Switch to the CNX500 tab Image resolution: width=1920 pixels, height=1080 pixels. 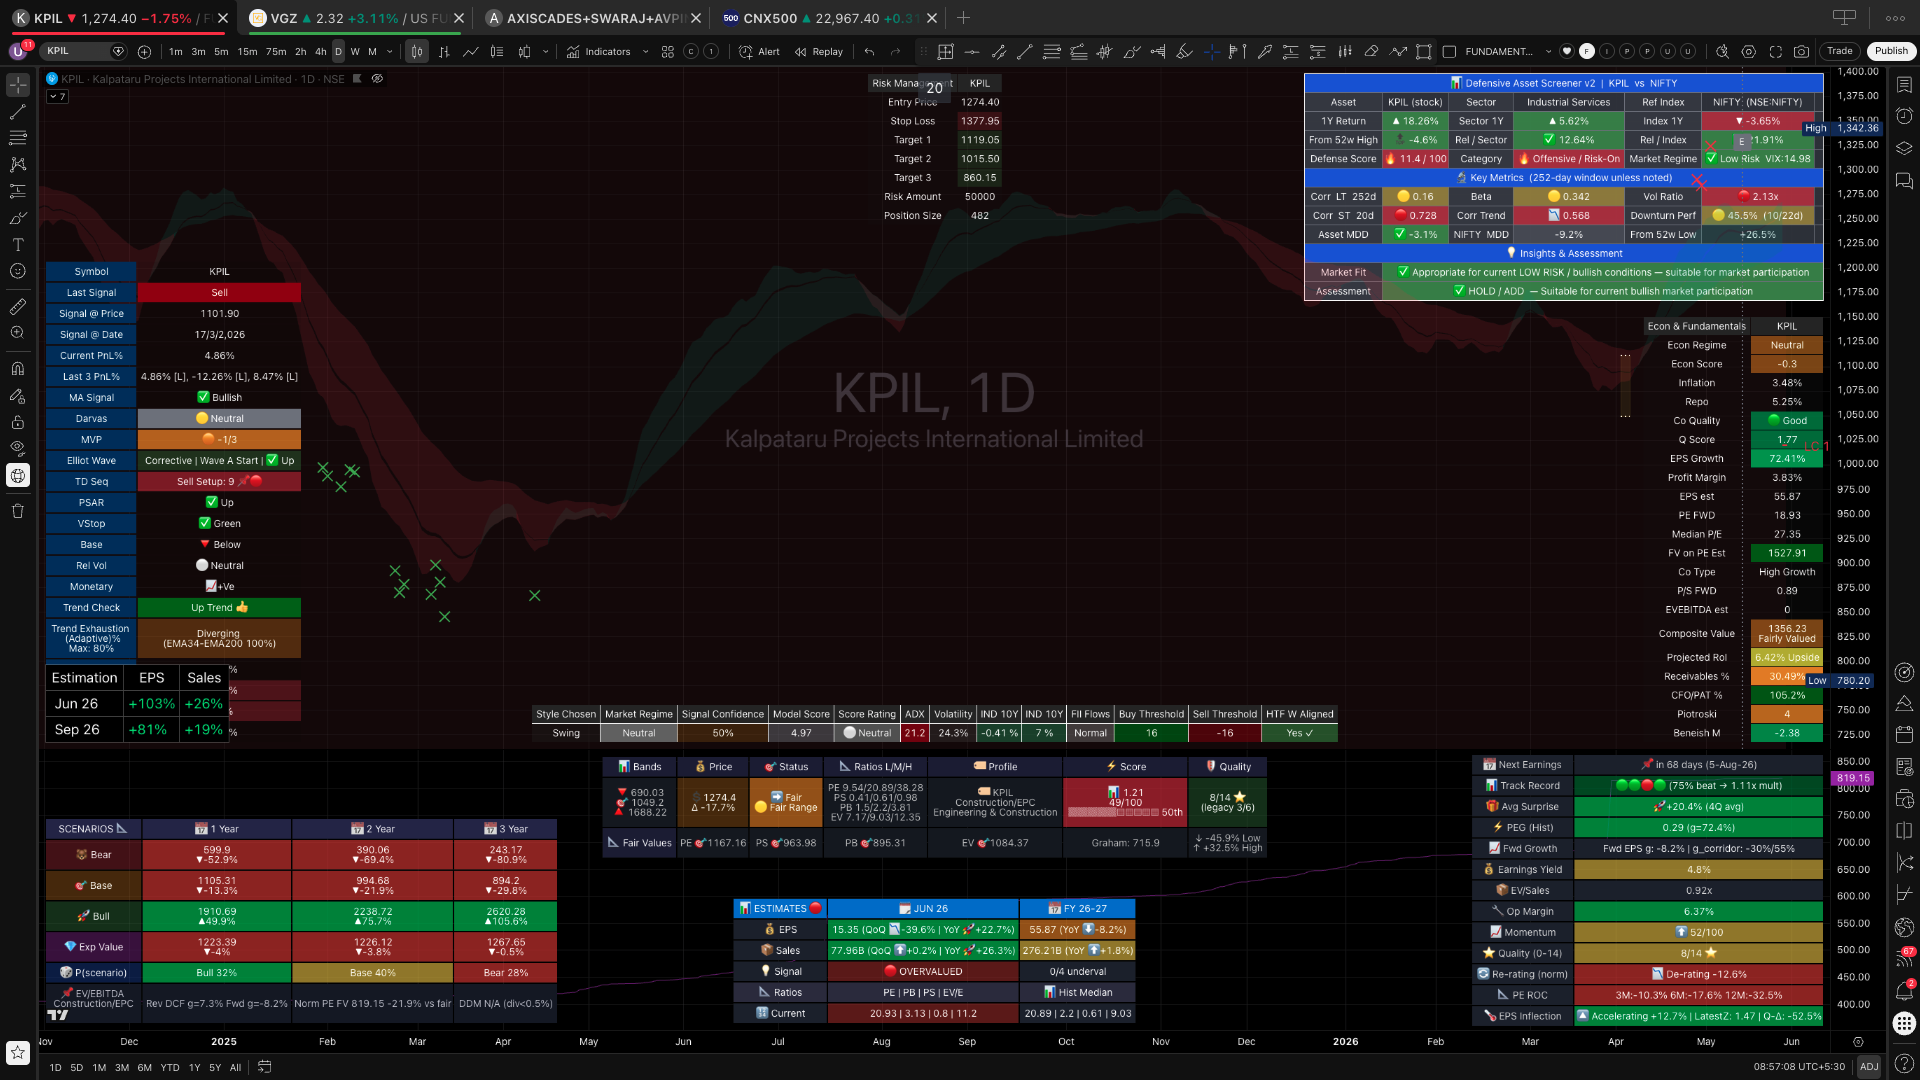point(829,18)
